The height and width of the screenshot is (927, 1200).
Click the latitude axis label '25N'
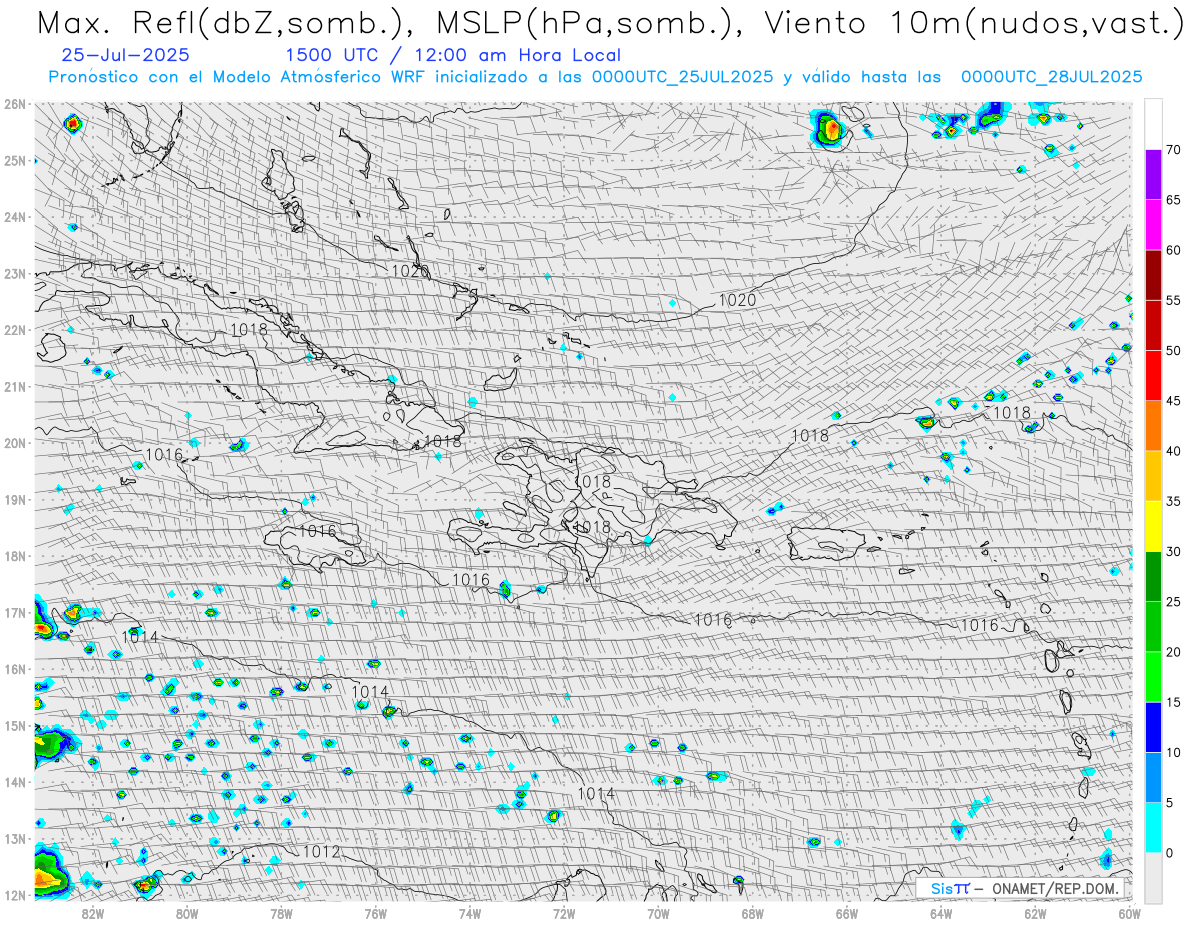click(x=15, y=160)
